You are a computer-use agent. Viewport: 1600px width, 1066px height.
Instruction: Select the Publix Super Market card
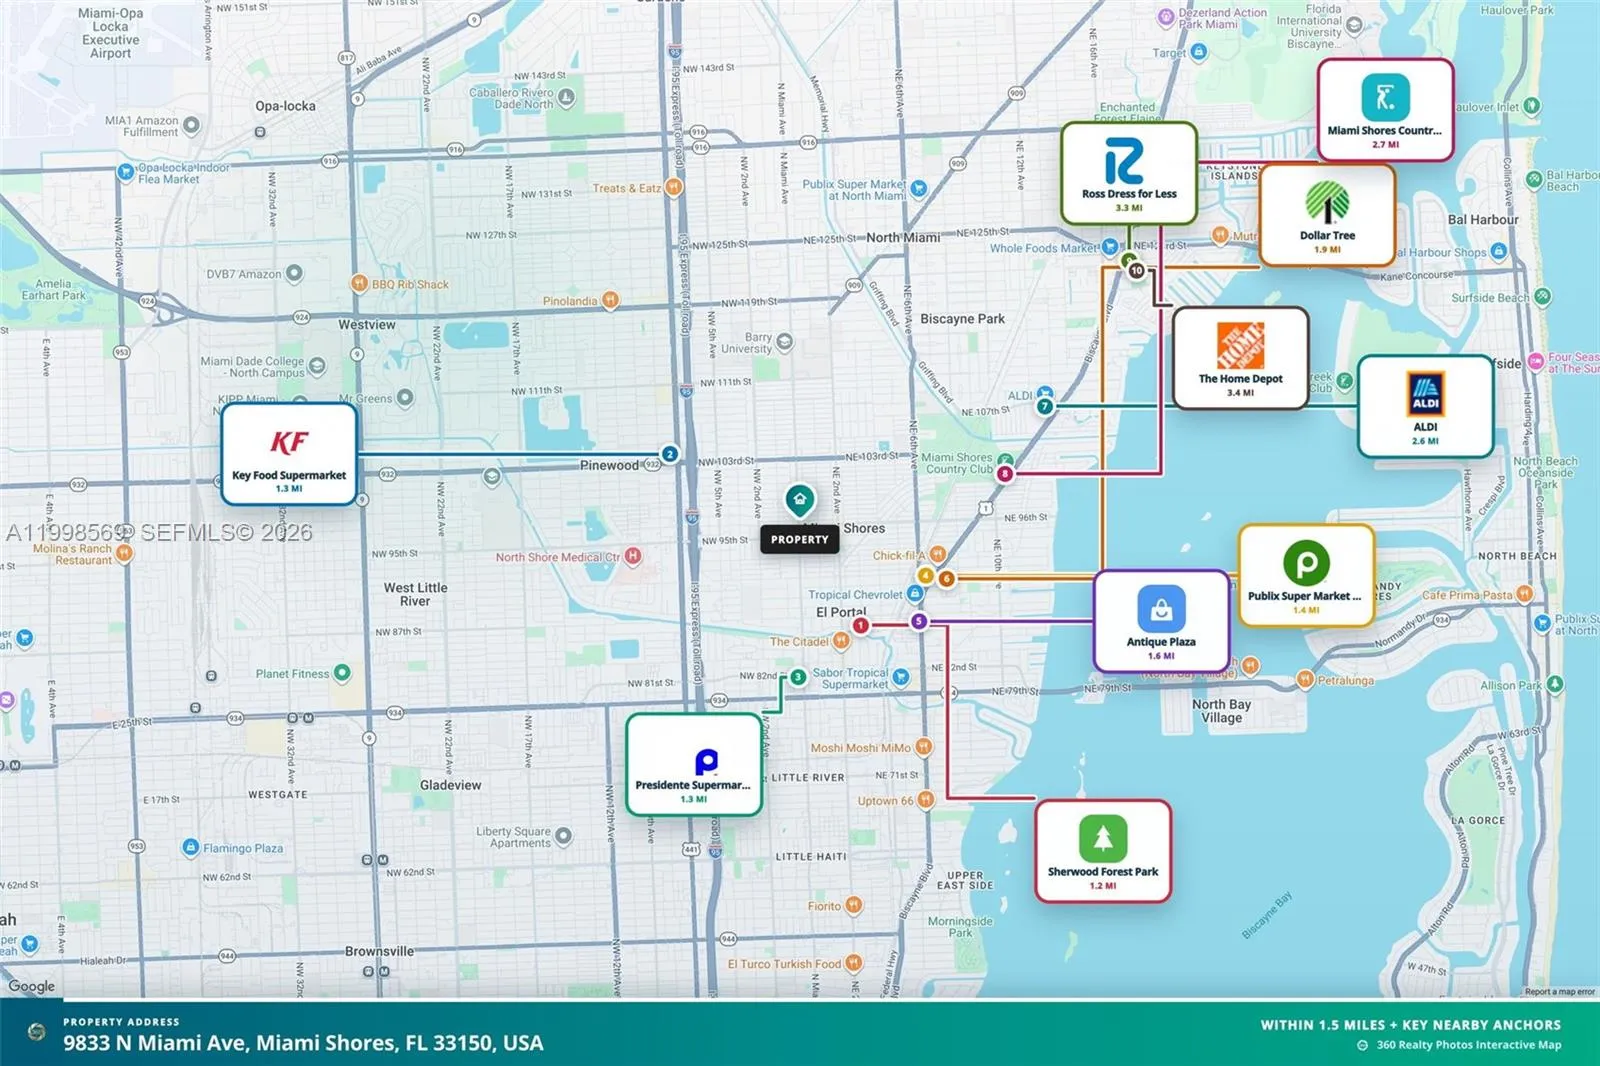point(1306,576)
